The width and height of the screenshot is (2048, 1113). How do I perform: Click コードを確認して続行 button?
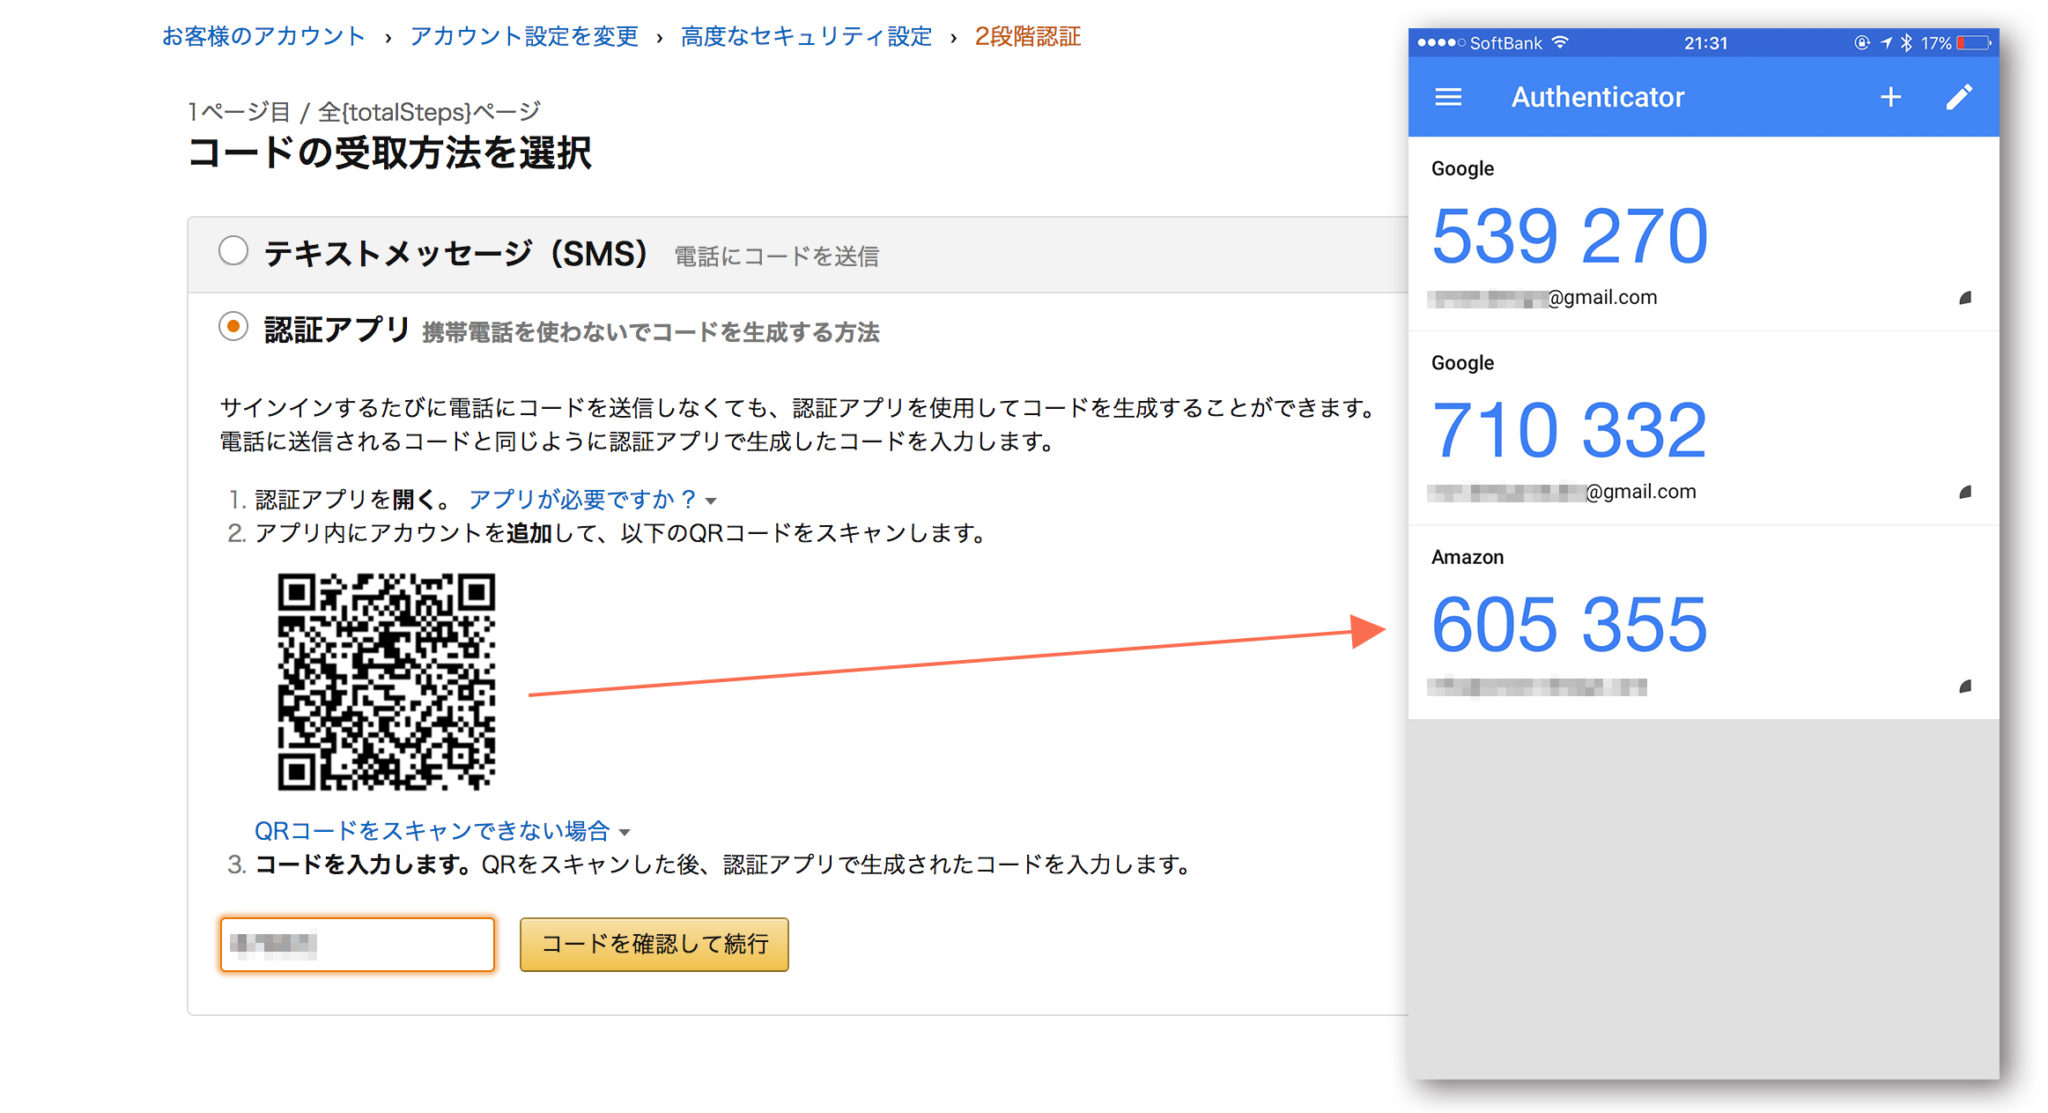(654, 944)
